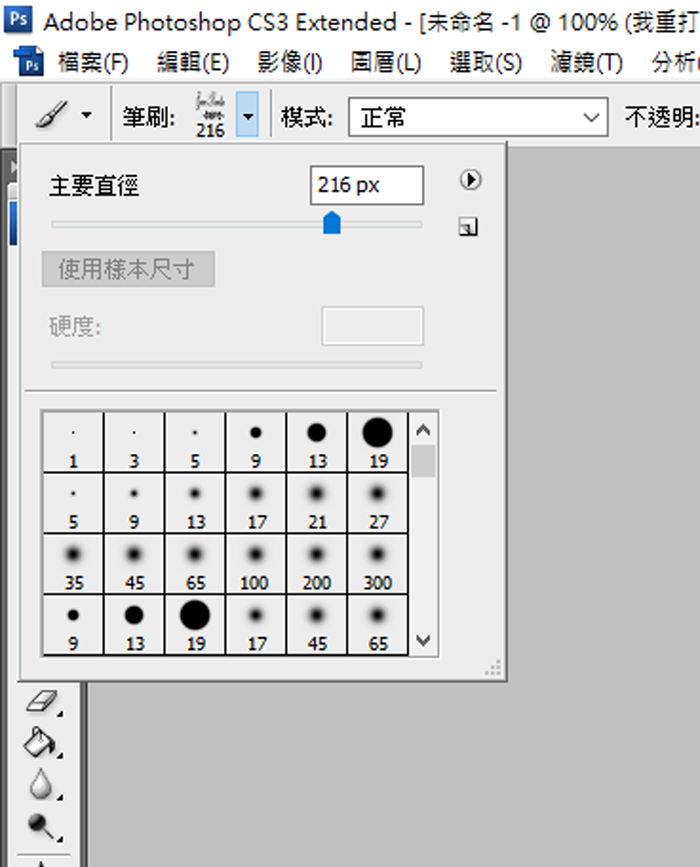Open the 選取(S) menu
The height and width of the screenshot is (867, 700).
coord(485,62)
